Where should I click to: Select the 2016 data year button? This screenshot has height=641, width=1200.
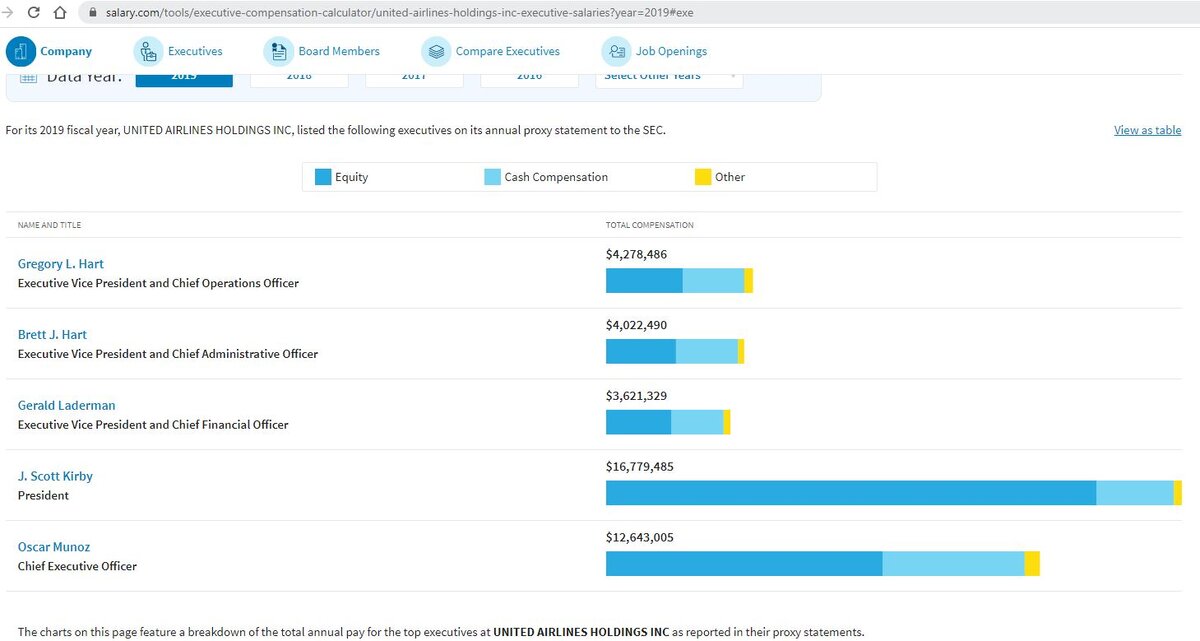(529, 80)
